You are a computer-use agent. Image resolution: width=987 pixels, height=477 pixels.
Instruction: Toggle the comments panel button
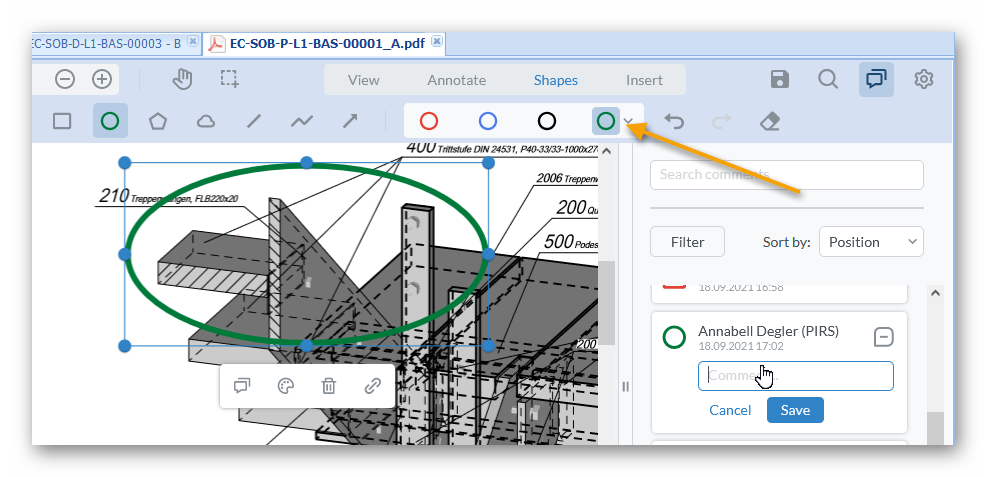[x=876, y=79]
